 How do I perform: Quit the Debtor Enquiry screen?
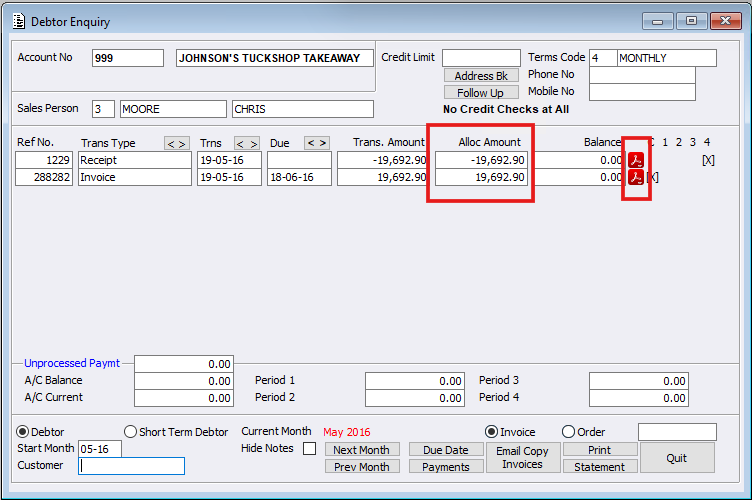(677, 458)
